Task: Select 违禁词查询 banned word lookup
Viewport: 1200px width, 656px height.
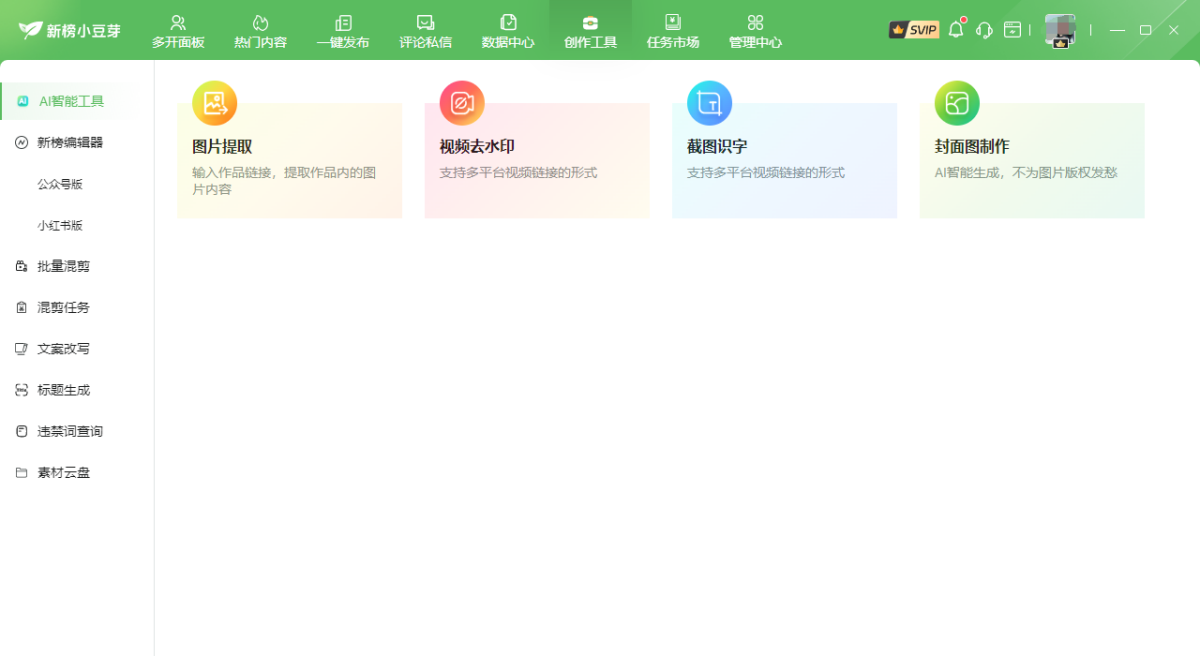Action: [x=62, y=431]
